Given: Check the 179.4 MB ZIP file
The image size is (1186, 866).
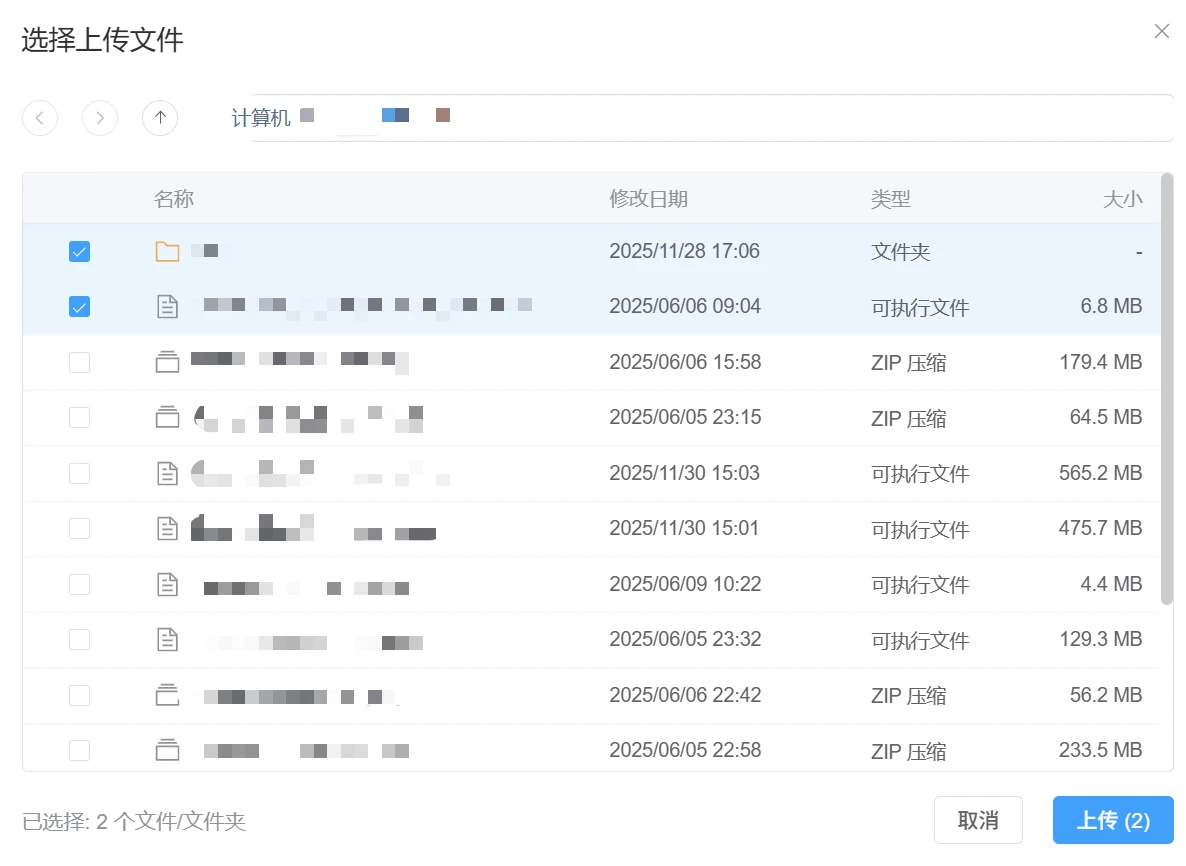Looking at the screenshot, I should [79, 362].
